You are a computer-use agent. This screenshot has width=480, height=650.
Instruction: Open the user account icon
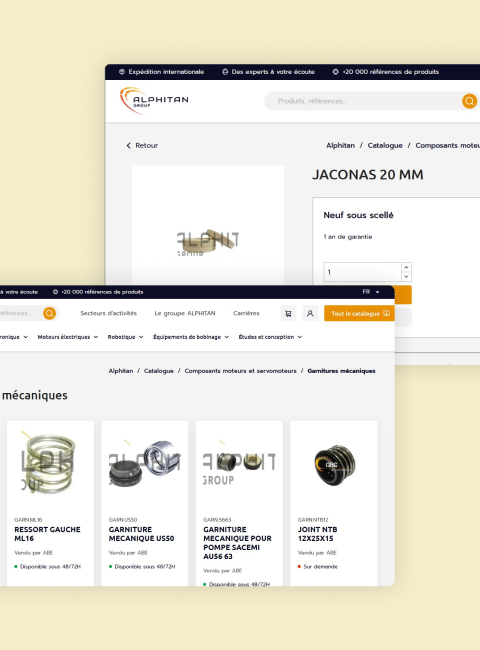point(310,313)
